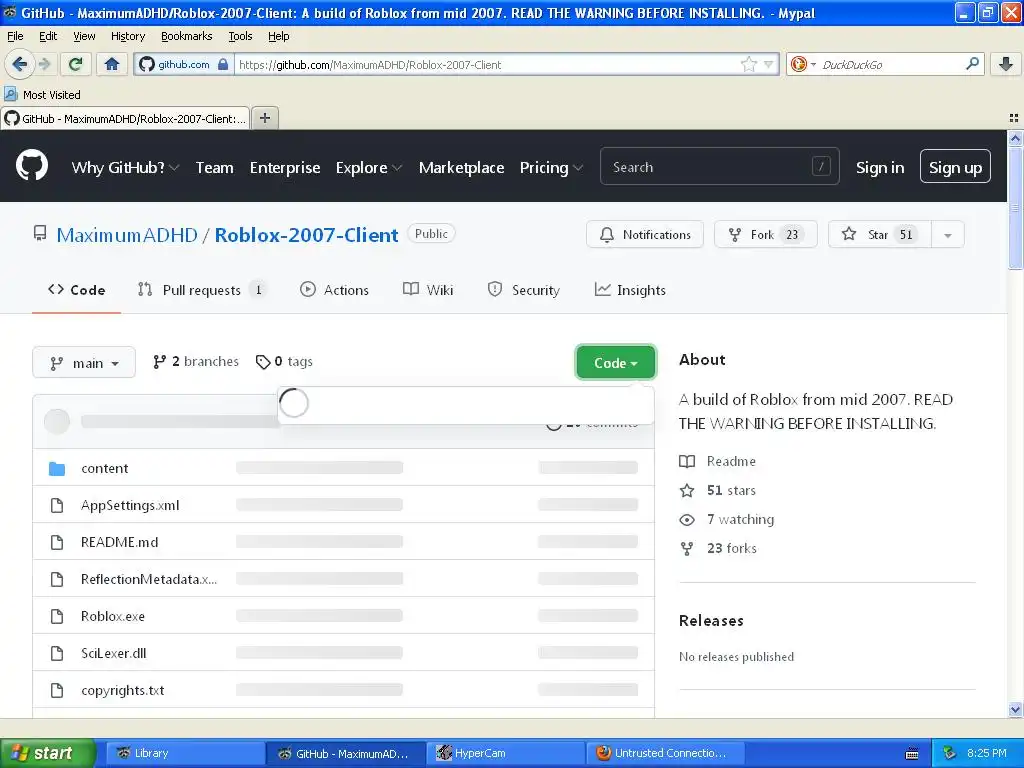Screen dimensions: 1024x768
Task: Click Sign in
Action: coord(880,168)
